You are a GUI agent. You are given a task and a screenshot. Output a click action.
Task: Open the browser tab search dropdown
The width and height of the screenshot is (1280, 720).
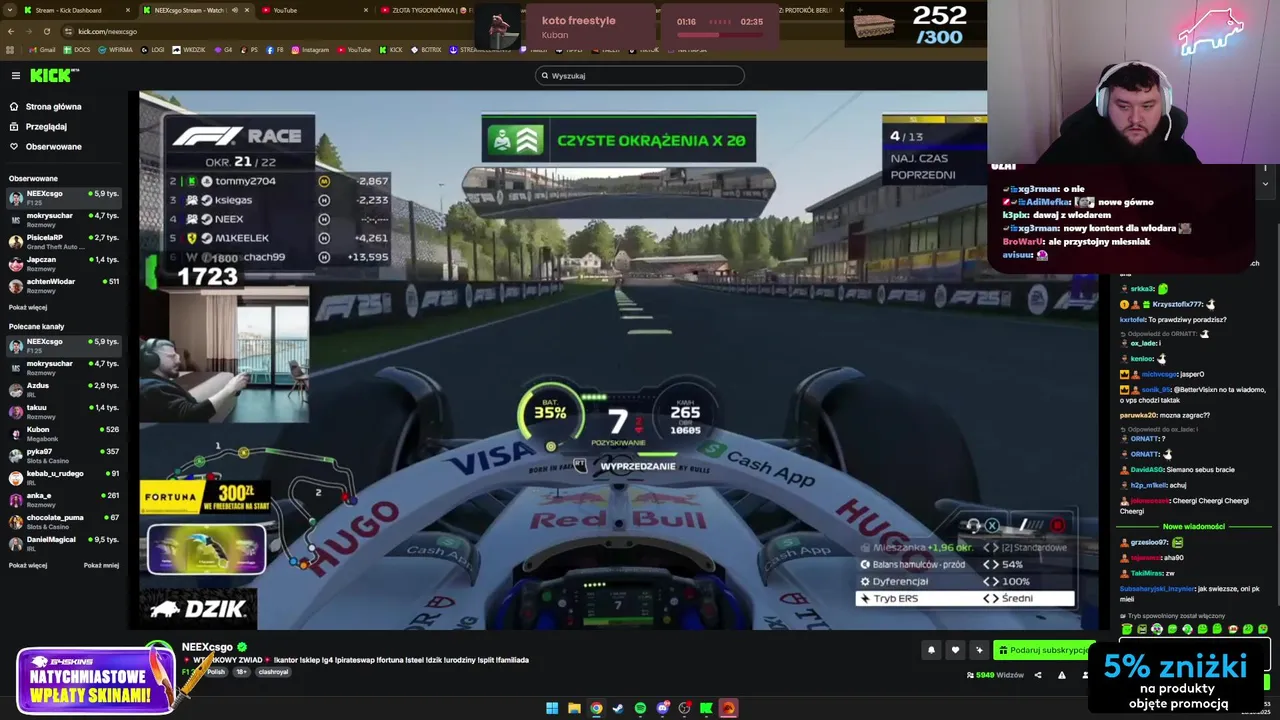[9, 10]
